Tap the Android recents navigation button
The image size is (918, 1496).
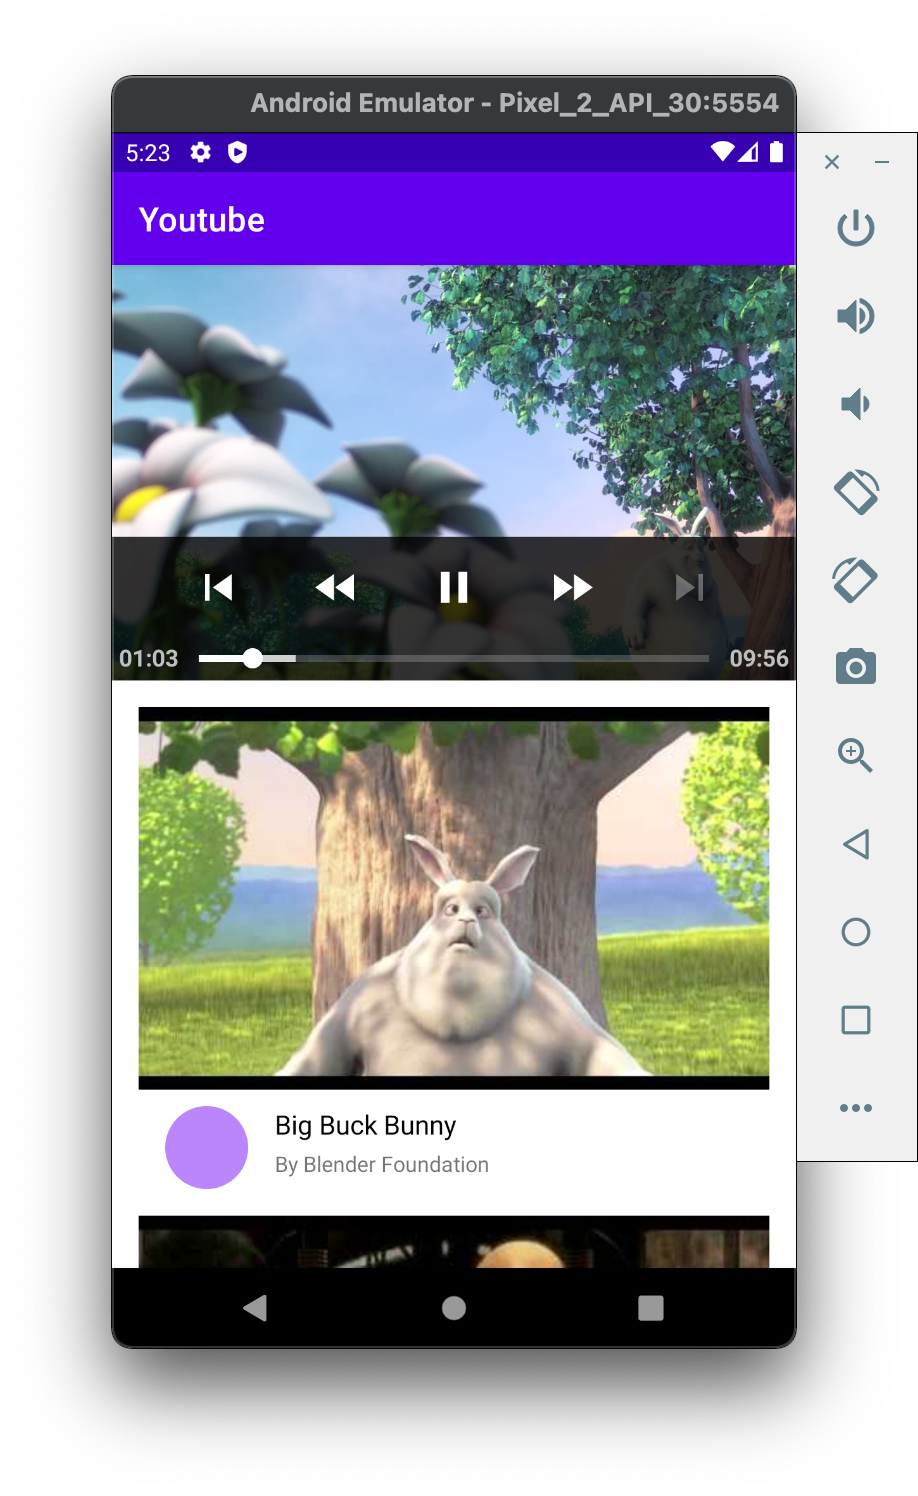click(x=651, y=1308)
